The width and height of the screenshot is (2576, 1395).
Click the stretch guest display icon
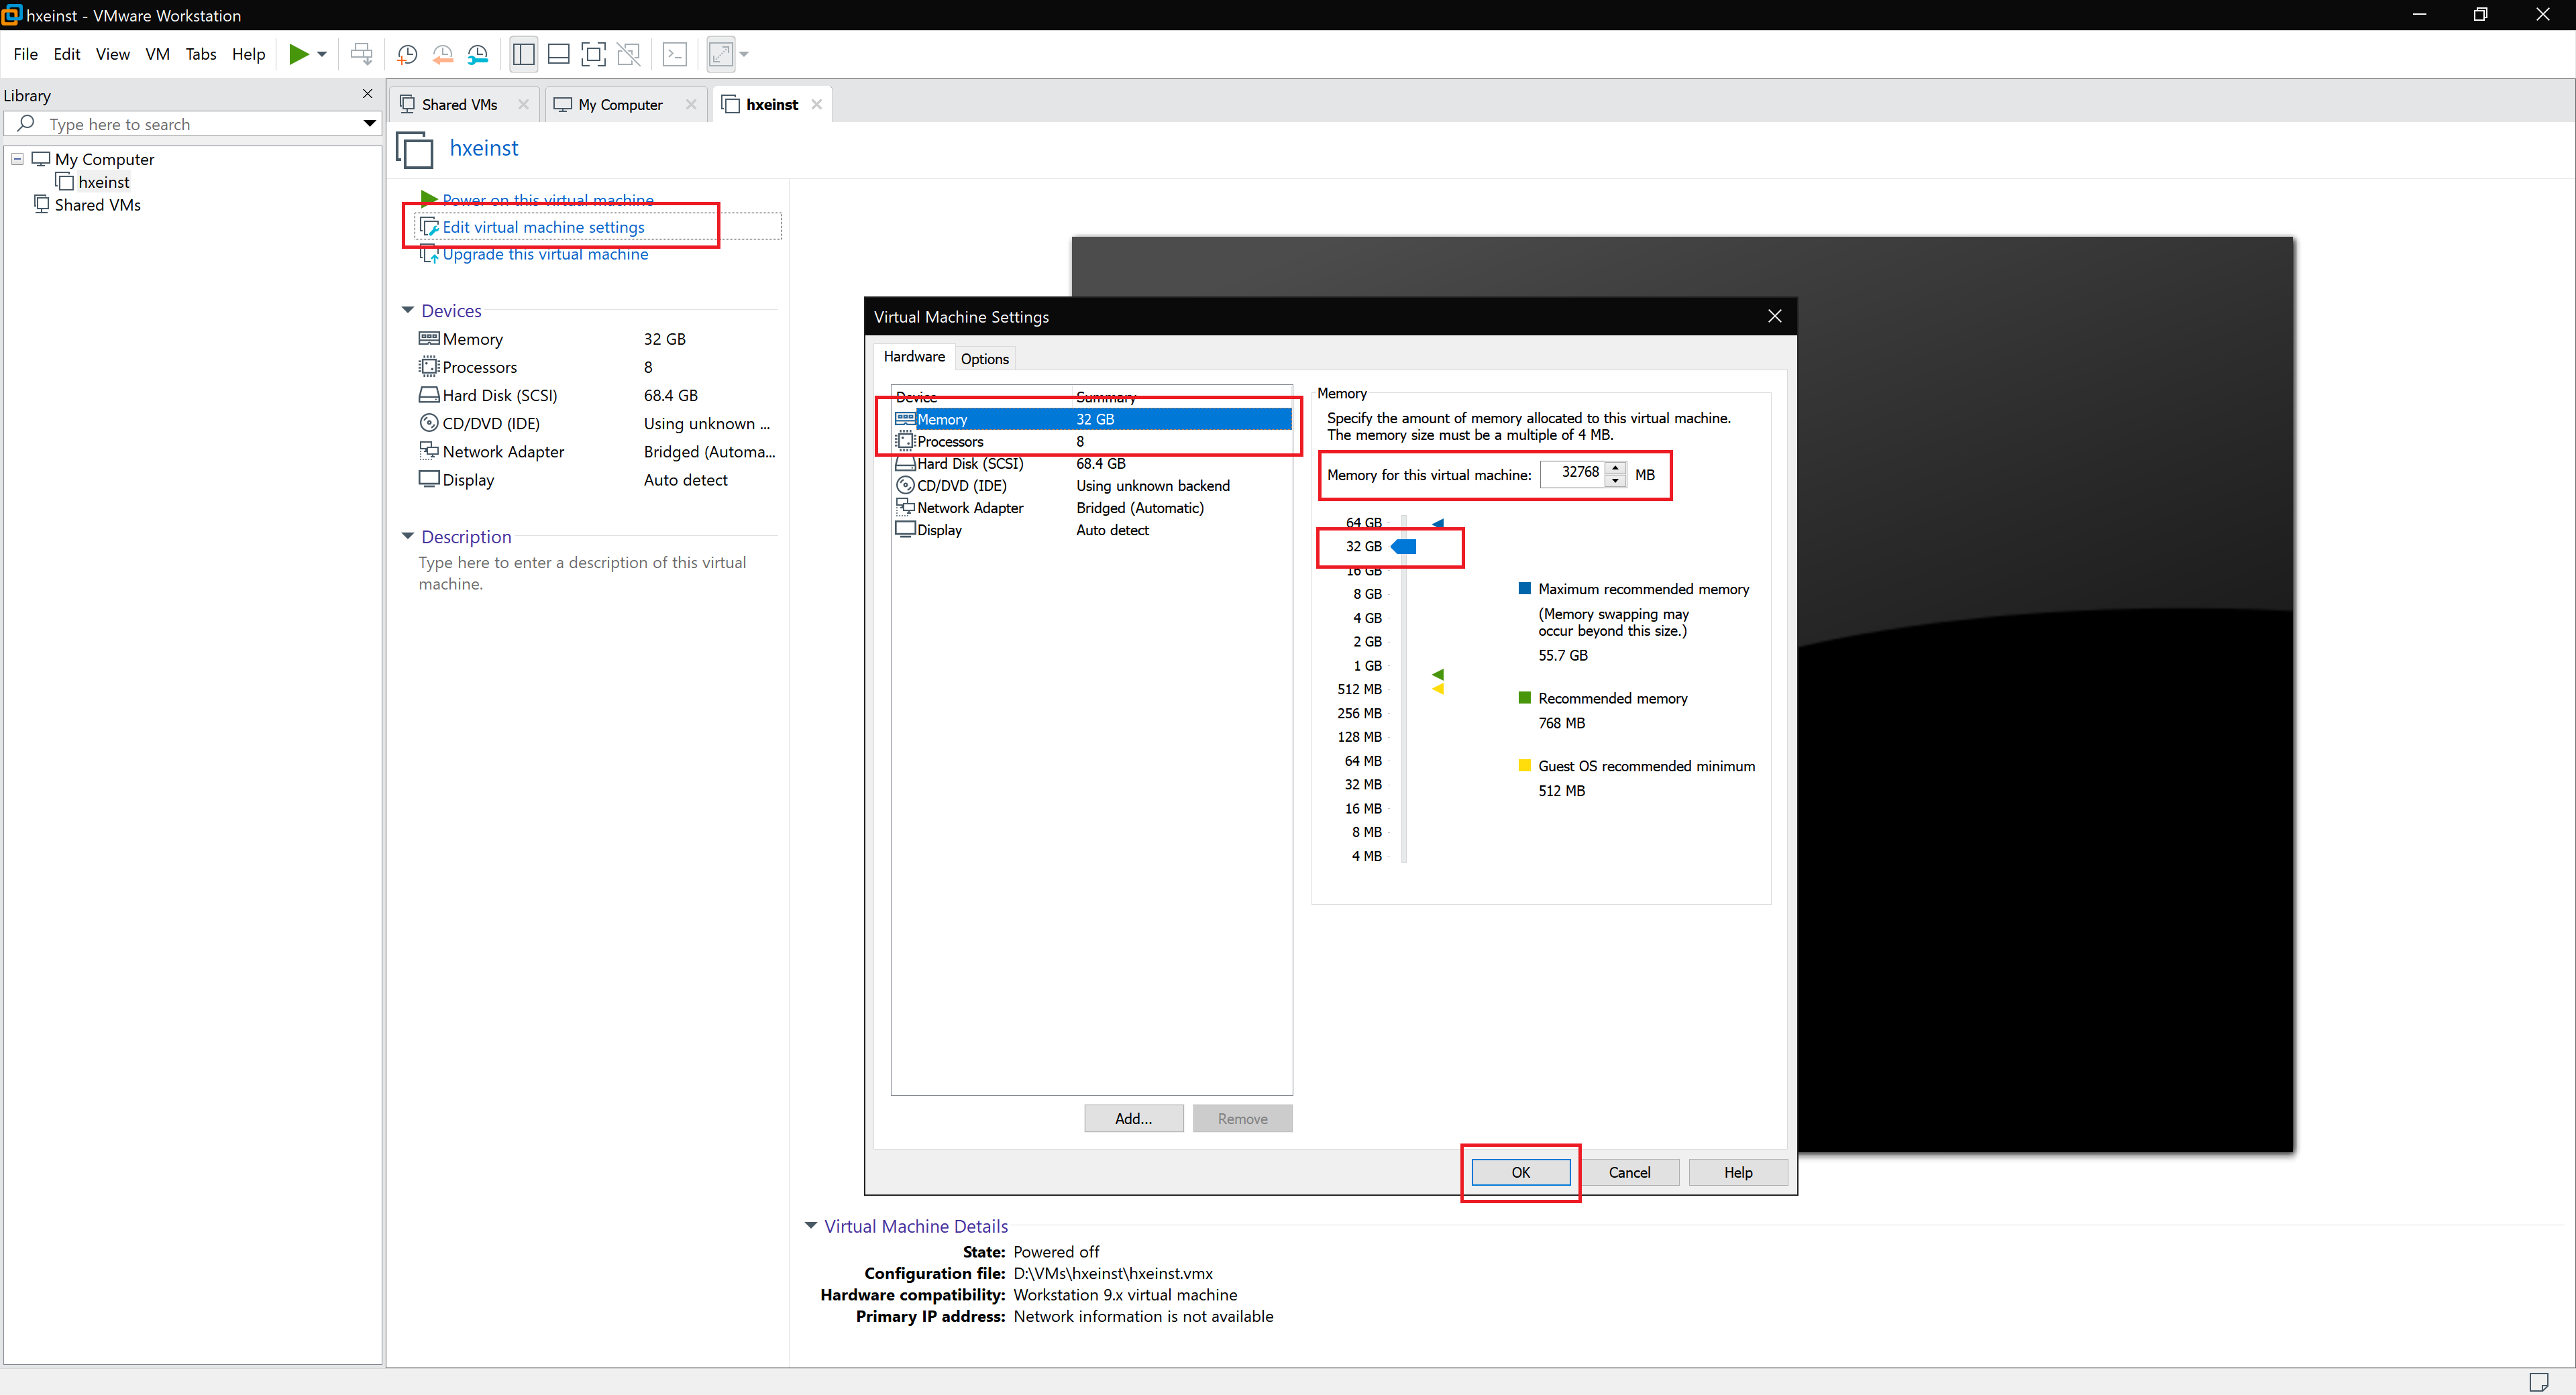point(721,54)
